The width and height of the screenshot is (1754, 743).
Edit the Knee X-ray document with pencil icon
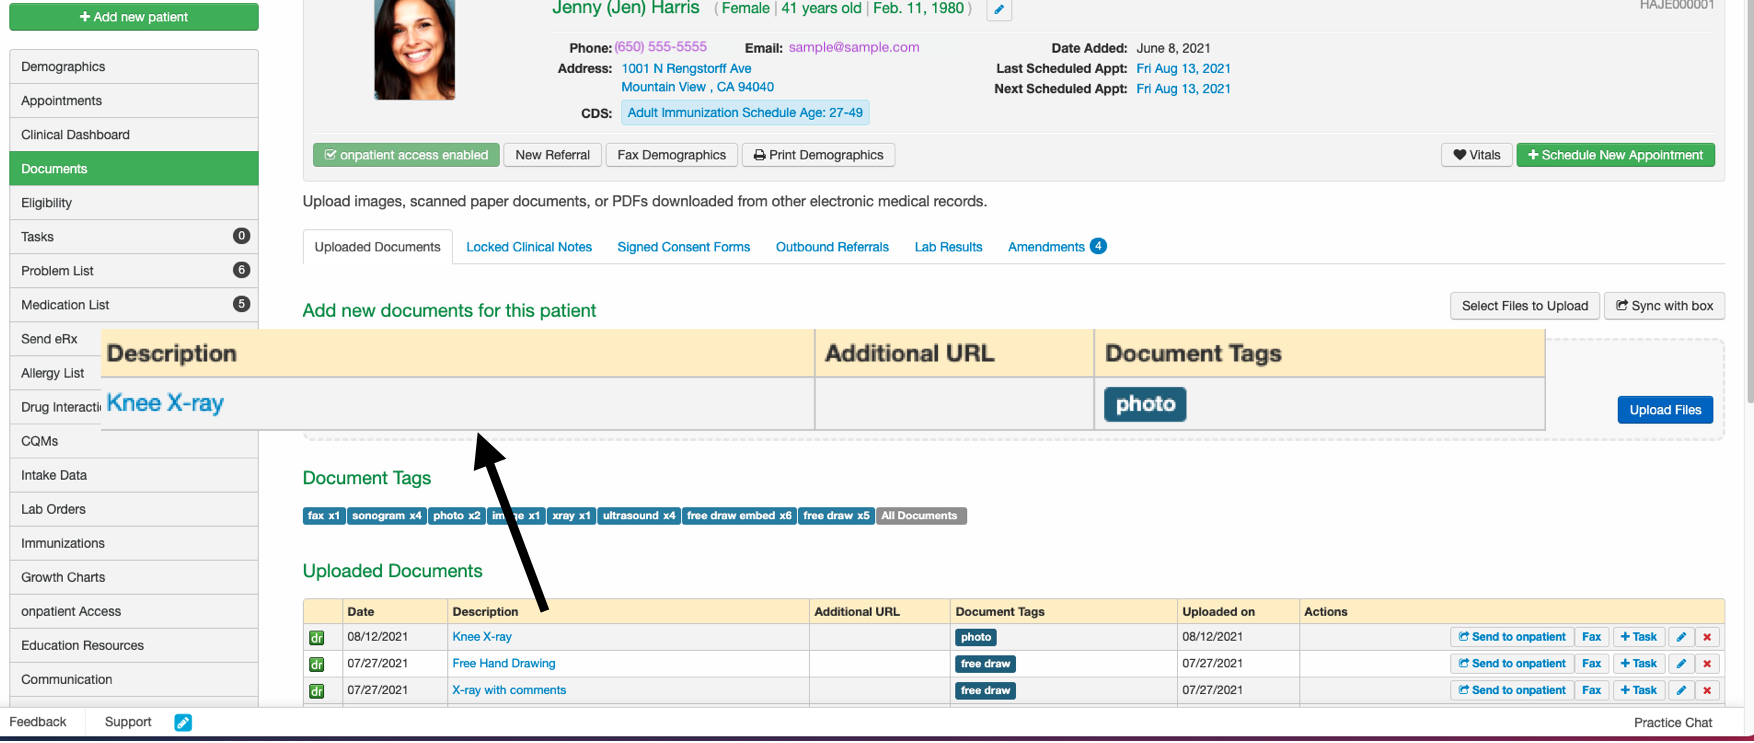1681,637
